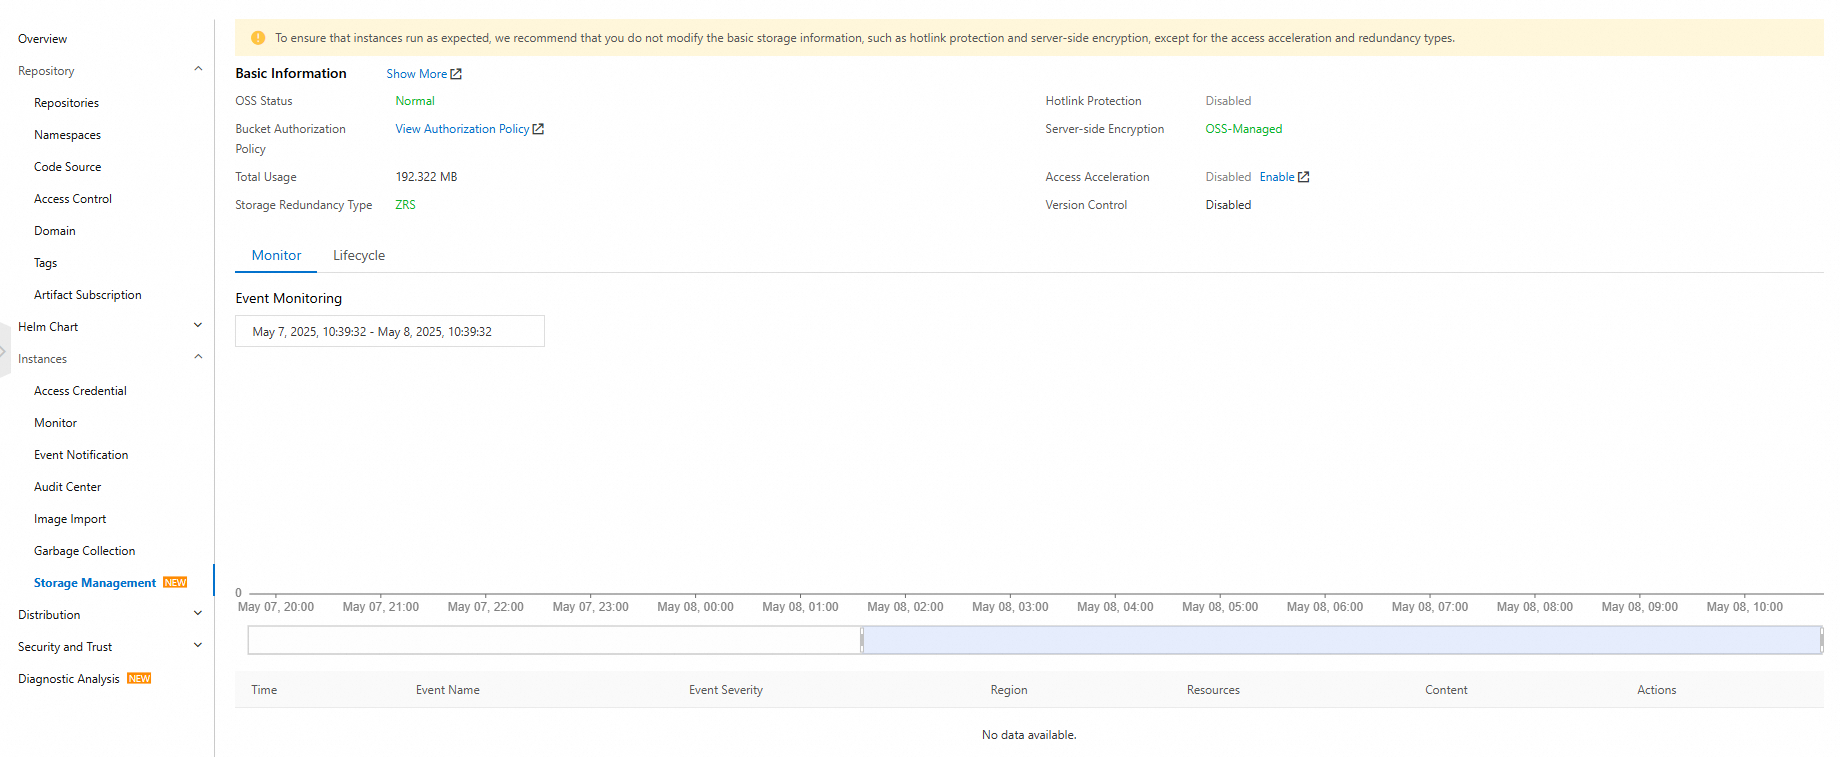Go to Access Control
The image size is (1840, 757).
(x=73, y=199)
